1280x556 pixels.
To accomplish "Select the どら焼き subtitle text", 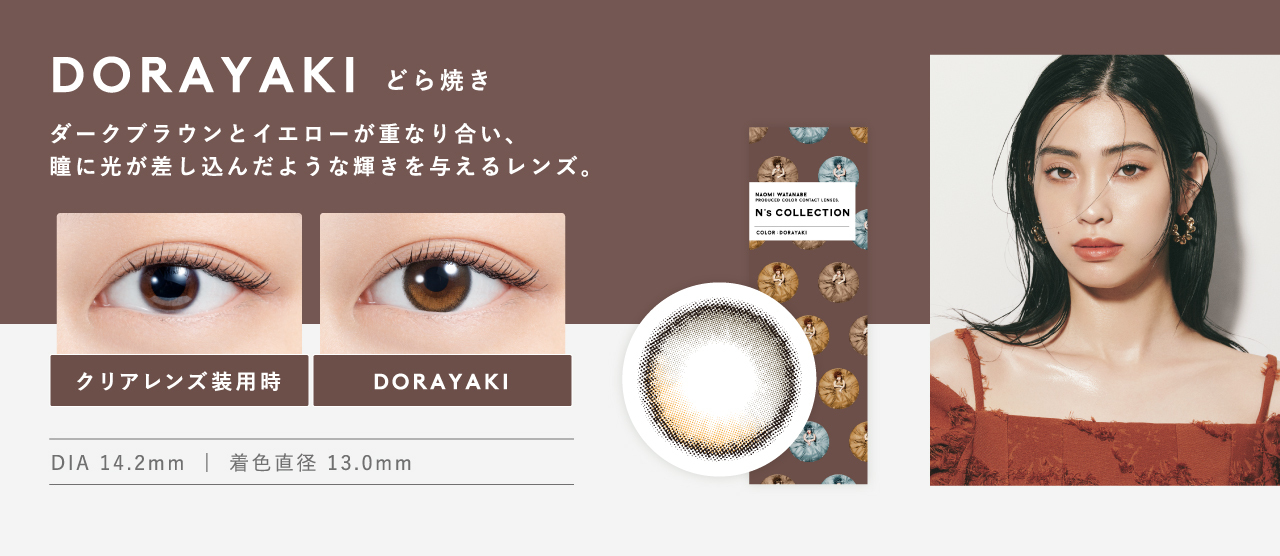I will point(438,80).
